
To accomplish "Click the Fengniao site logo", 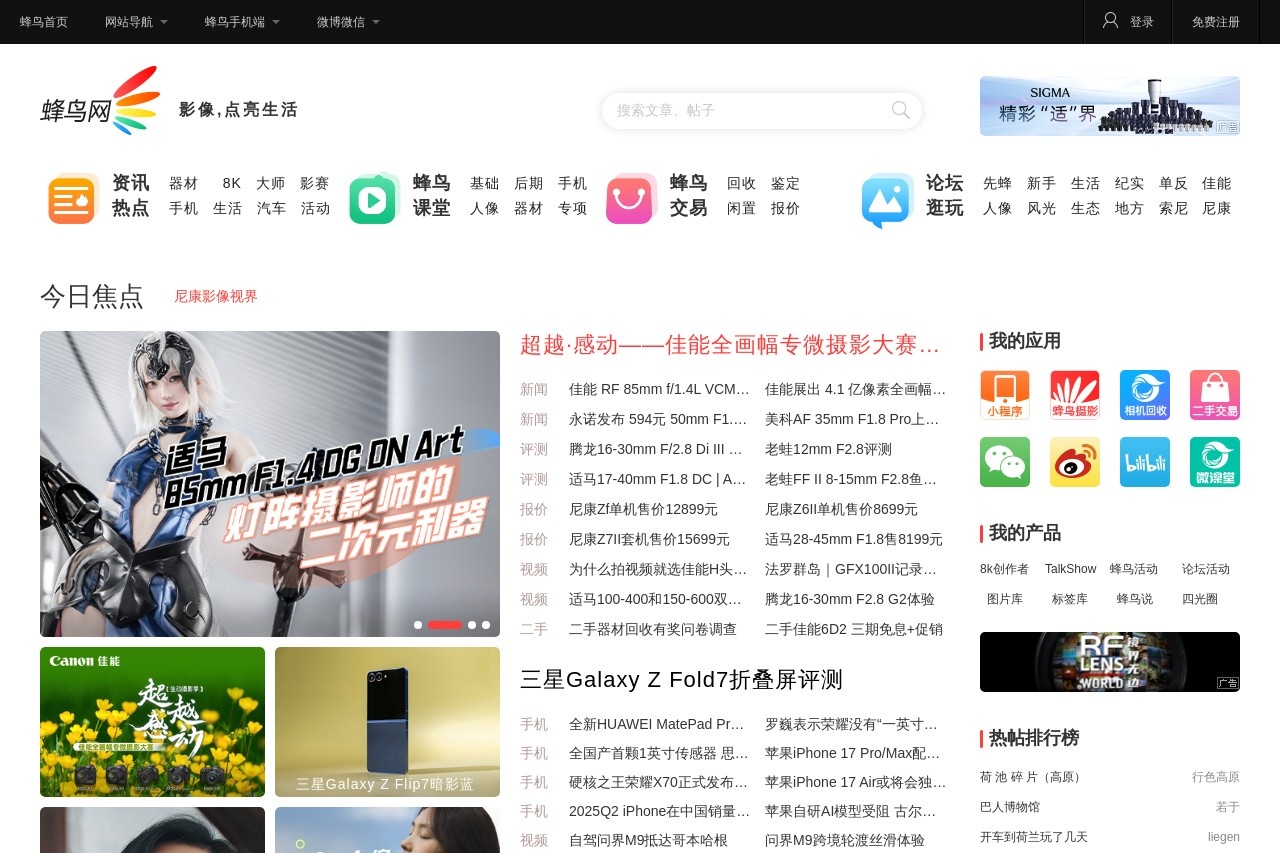I will pyautogui.click(x=101, y=101).
